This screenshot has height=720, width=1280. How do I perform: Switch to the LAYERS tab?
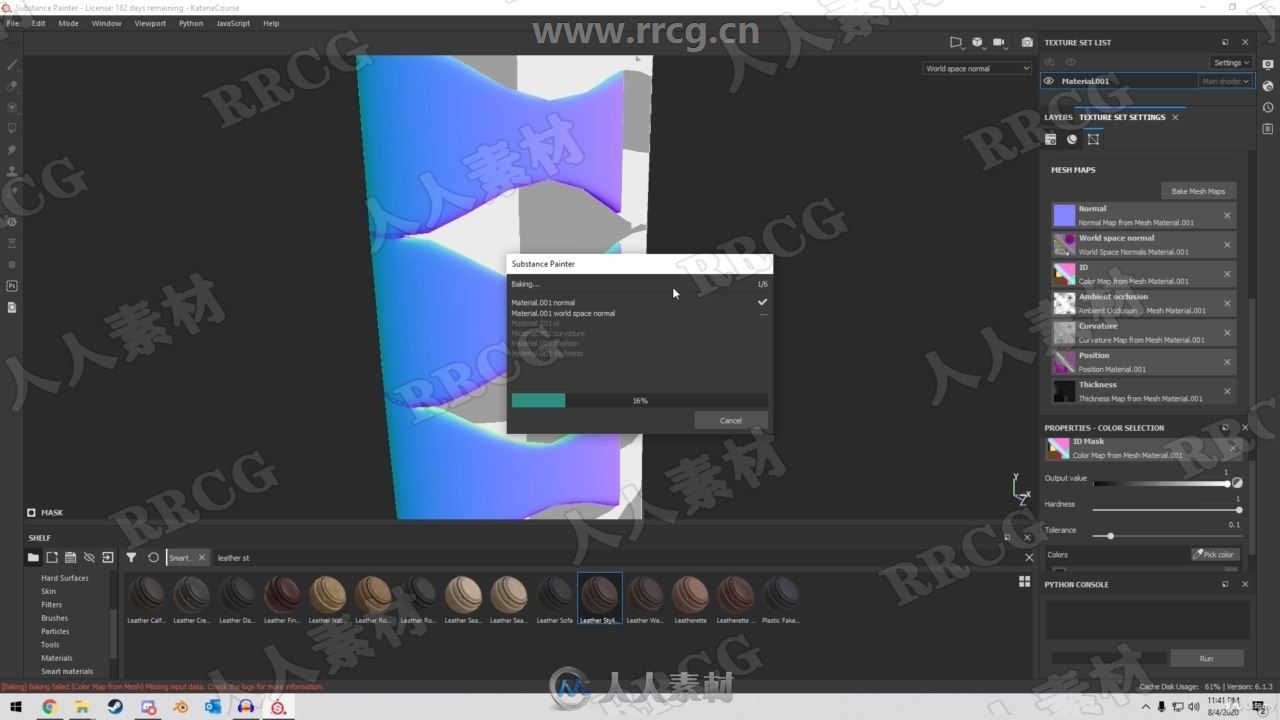(x=1058, y=117)
